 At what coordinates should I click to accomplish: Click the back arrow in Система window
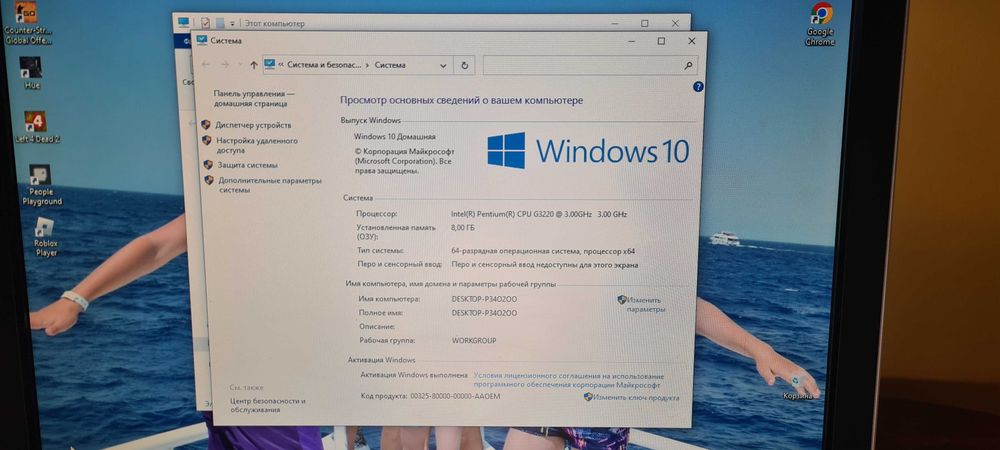[x=205, y=65]
